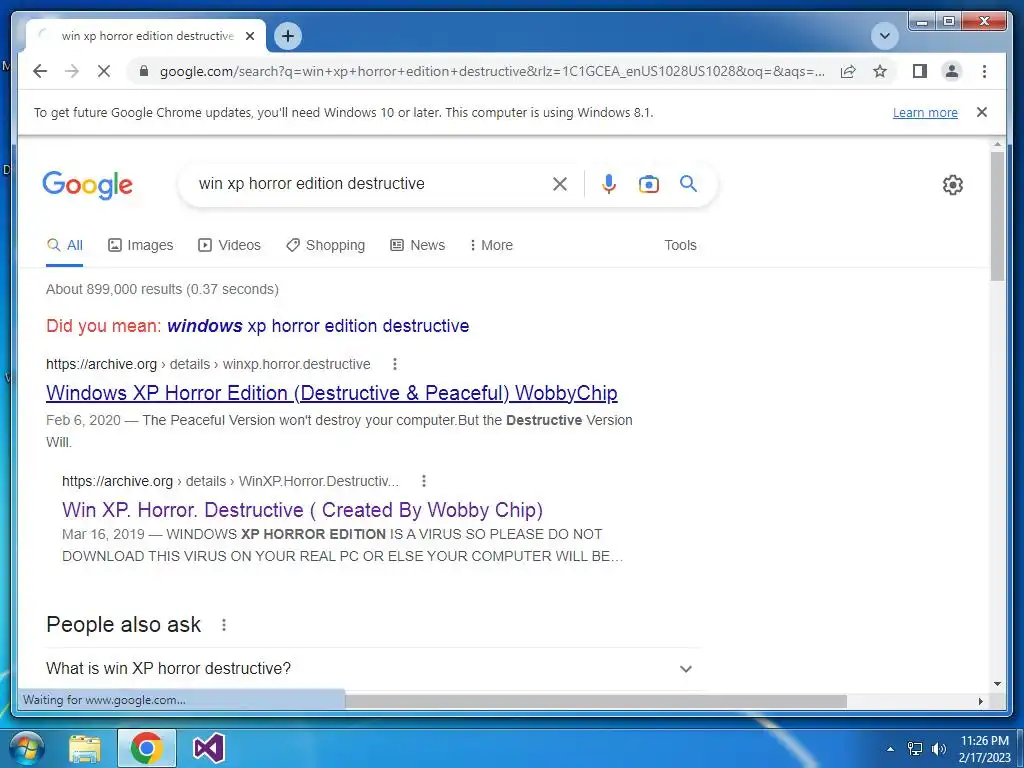Screen dimensions: 1024x768
Task: Open the More search categories menu
Action: 491,246
